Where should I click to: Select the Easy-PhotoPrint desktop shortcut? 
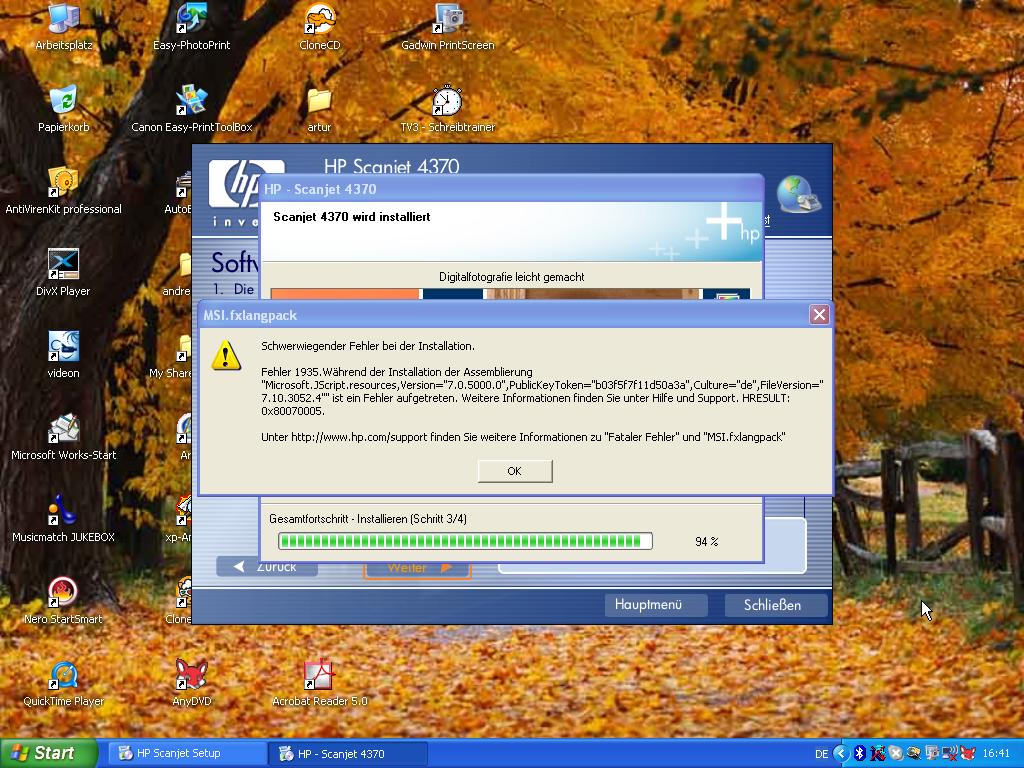click(x=191, y=27)
